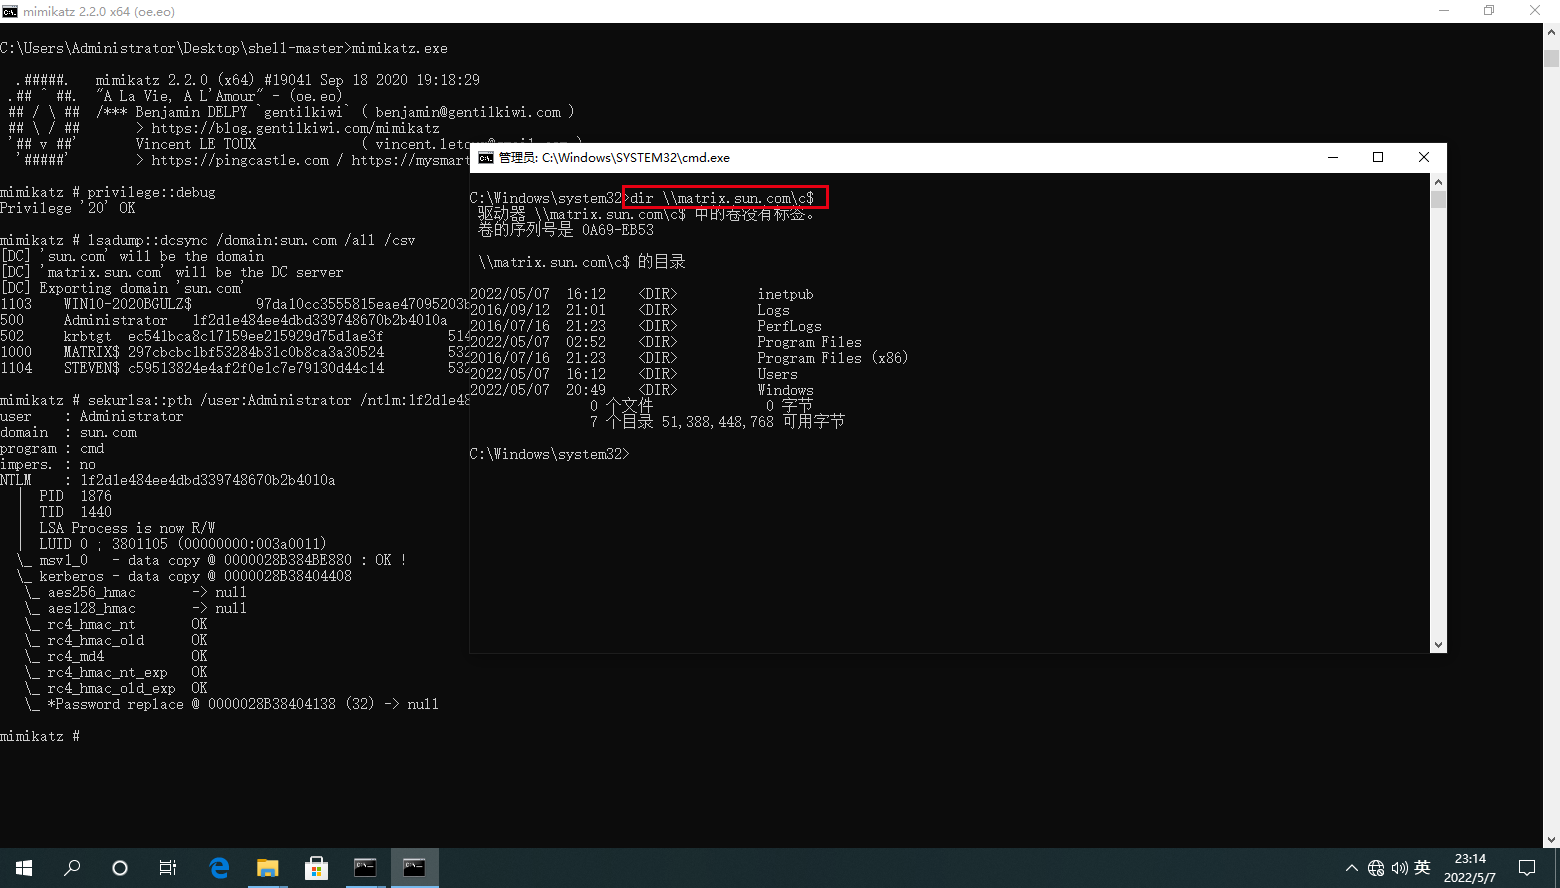This screenshot has height=888, width=1560.
Task: Click mimikatz scrollbar up arrow
Action: tap(1551, 32)
